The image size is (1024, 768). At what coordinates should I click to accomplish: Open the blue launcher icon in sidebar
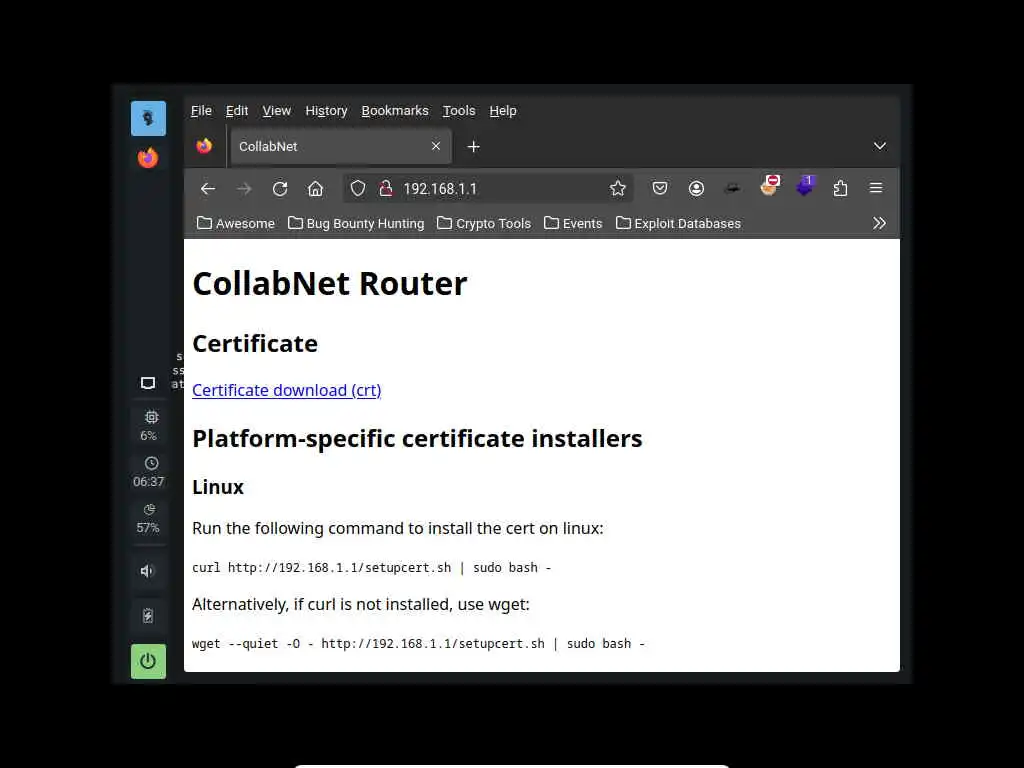[148, 118]
